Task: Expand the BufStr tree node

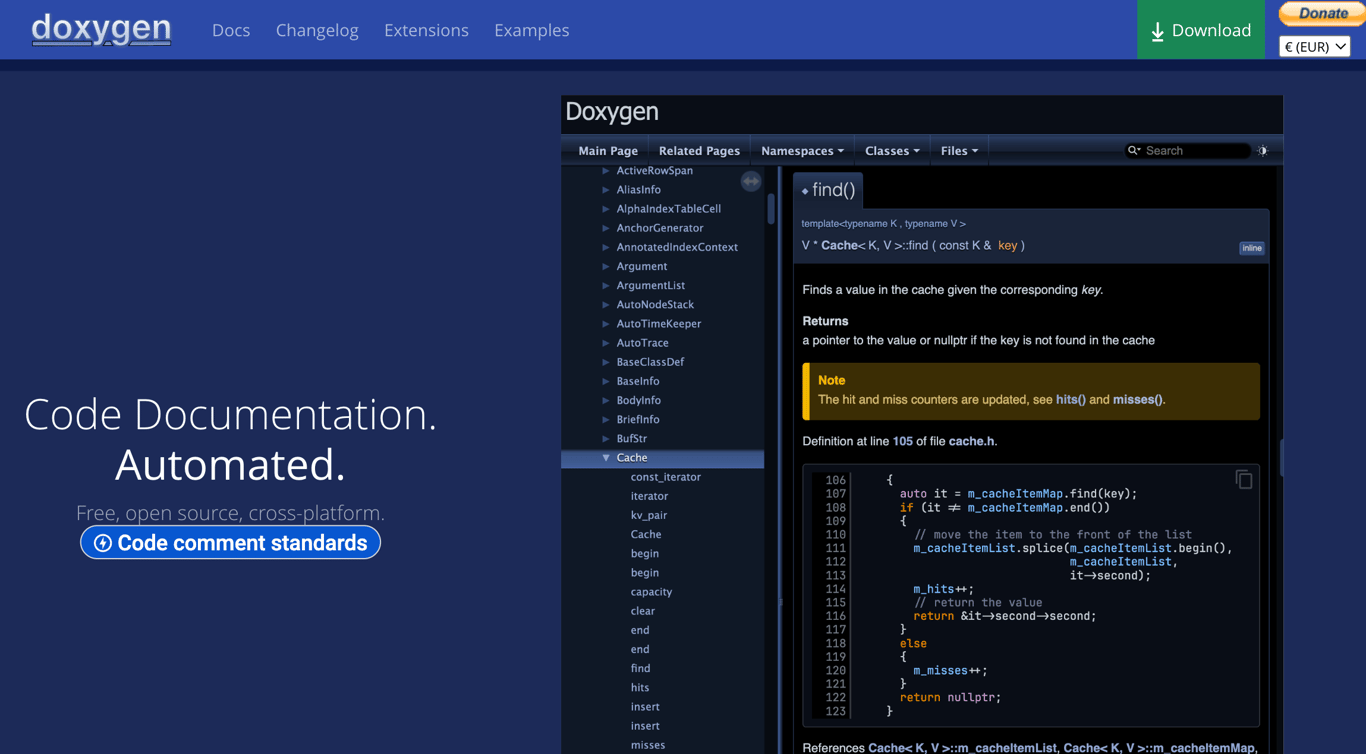Action: pos(606,439)
